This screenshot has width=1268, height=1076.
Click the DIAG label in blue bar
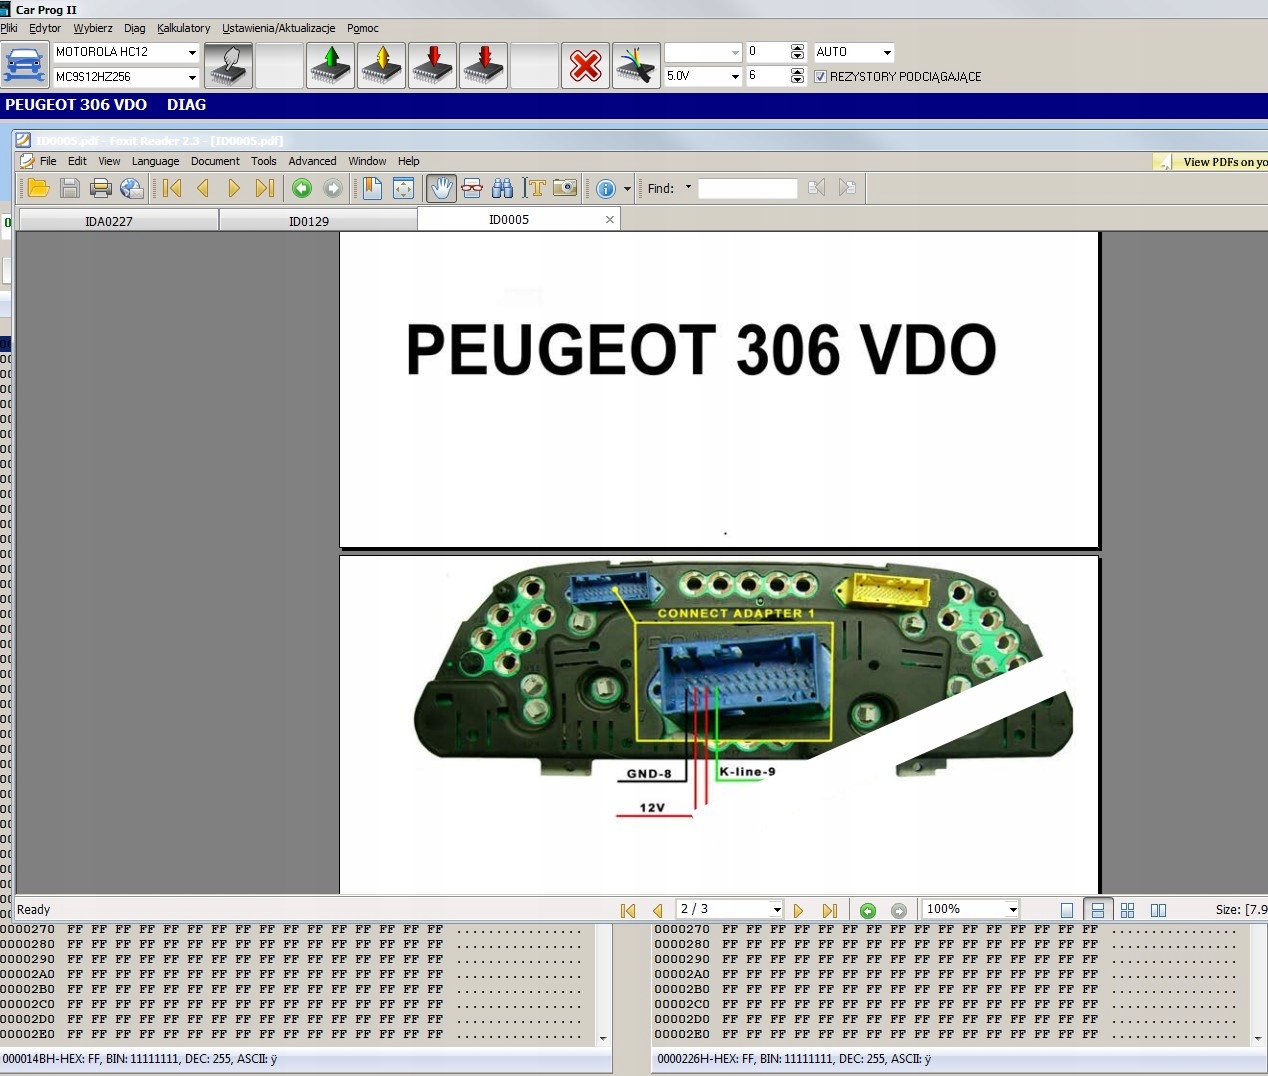[187, 105]
